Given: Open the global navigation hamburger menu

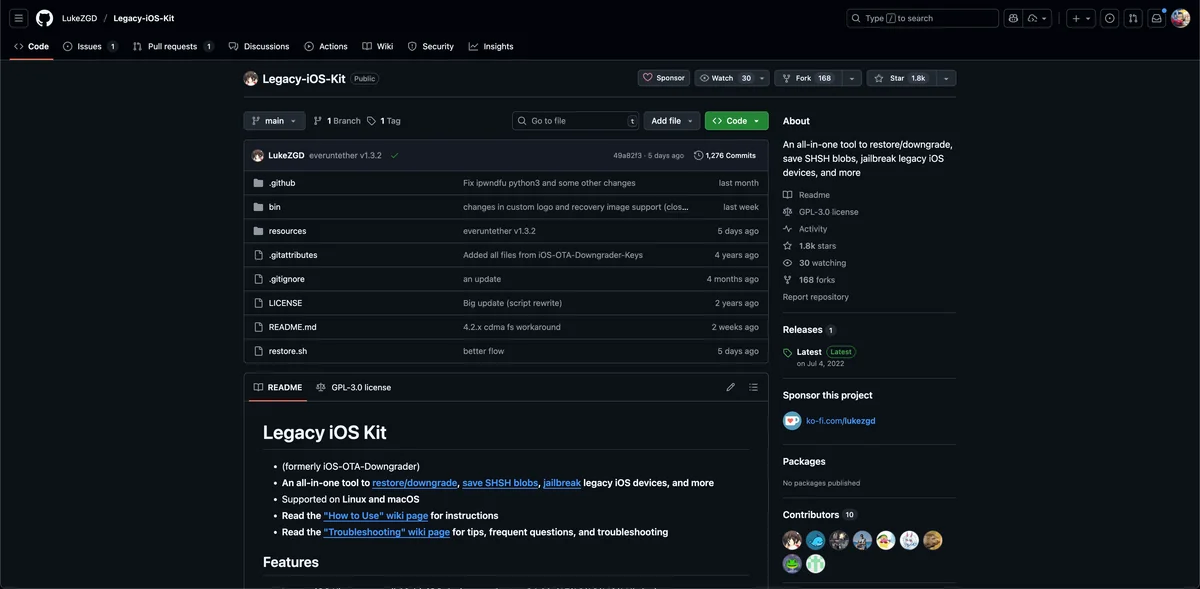Looking at the screenshot, I should pos(19,18).
